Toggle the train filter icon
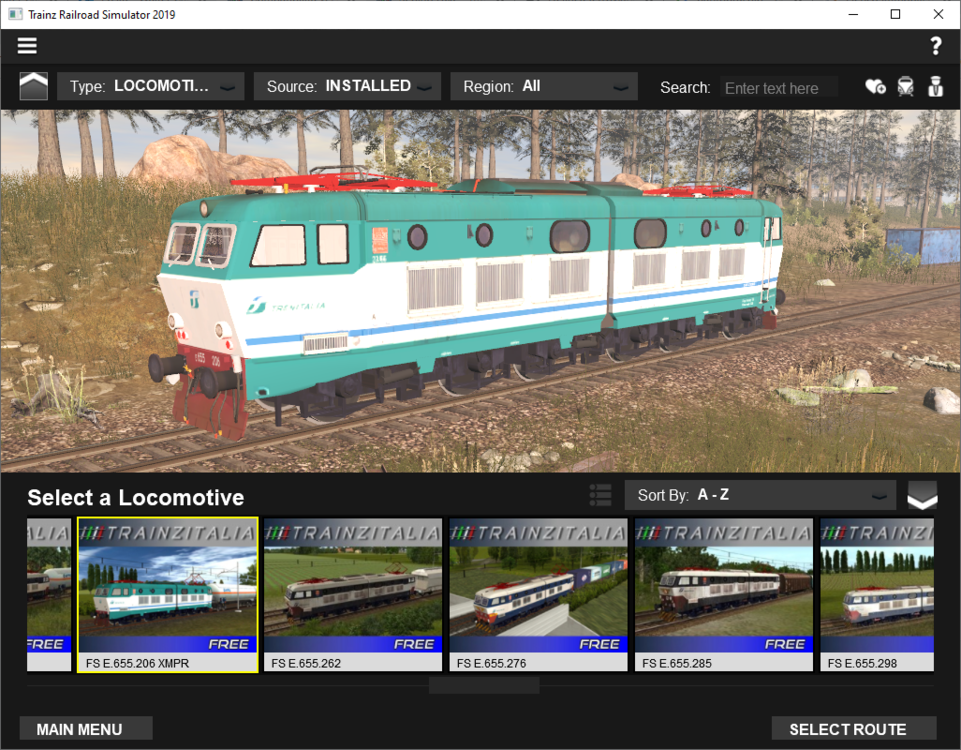Image resolution: width=961 pixels, height=750 pixels. coord(905,87)
